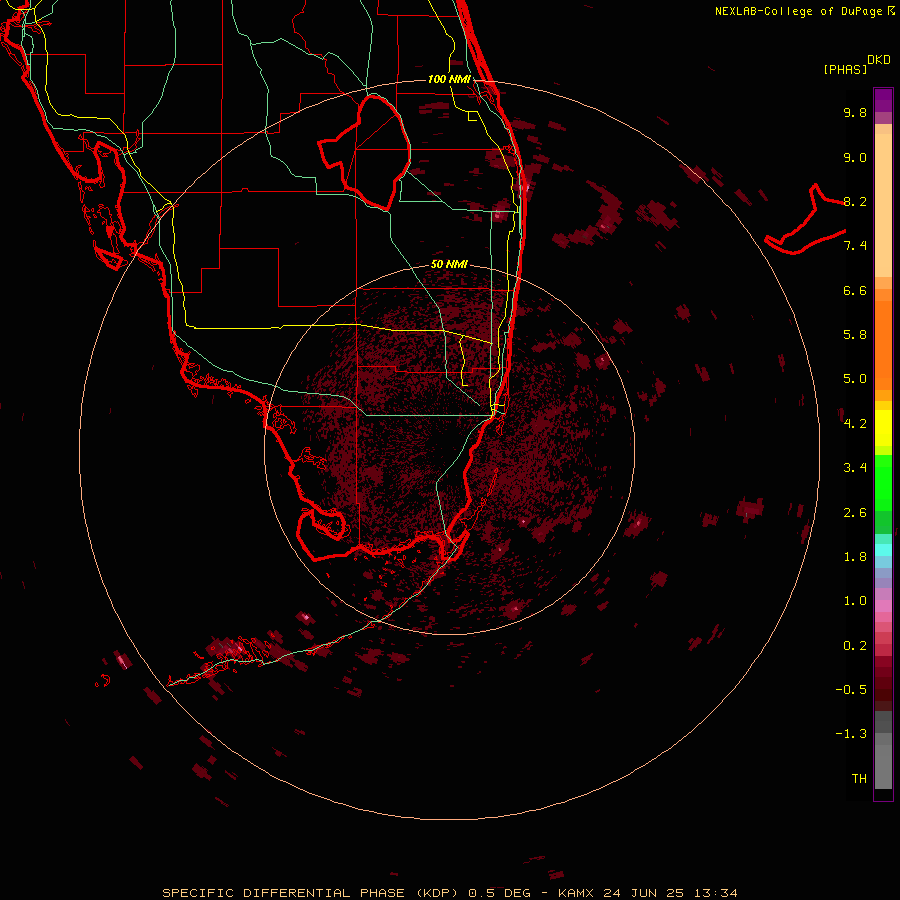Click the 9.0 scale label
The width and height of the screenshot is (900, 900).
pyautogui.click(x=855, y=157)
